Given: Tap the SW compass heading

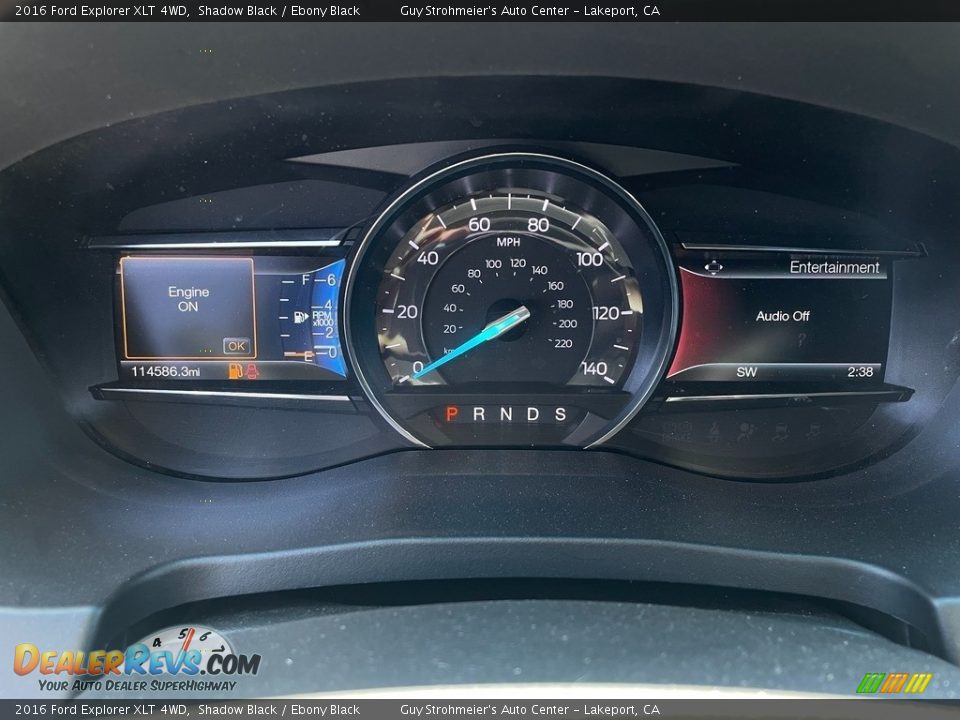Looking at the screenshot, I should point(746,372).
